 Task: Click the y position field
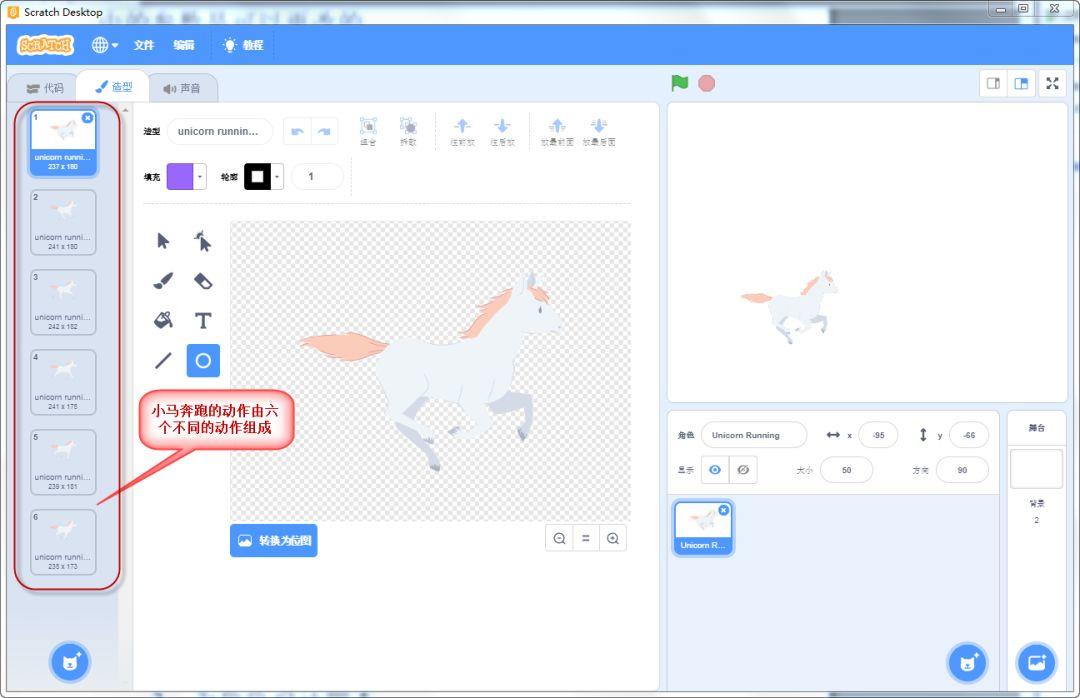(968, 435)
